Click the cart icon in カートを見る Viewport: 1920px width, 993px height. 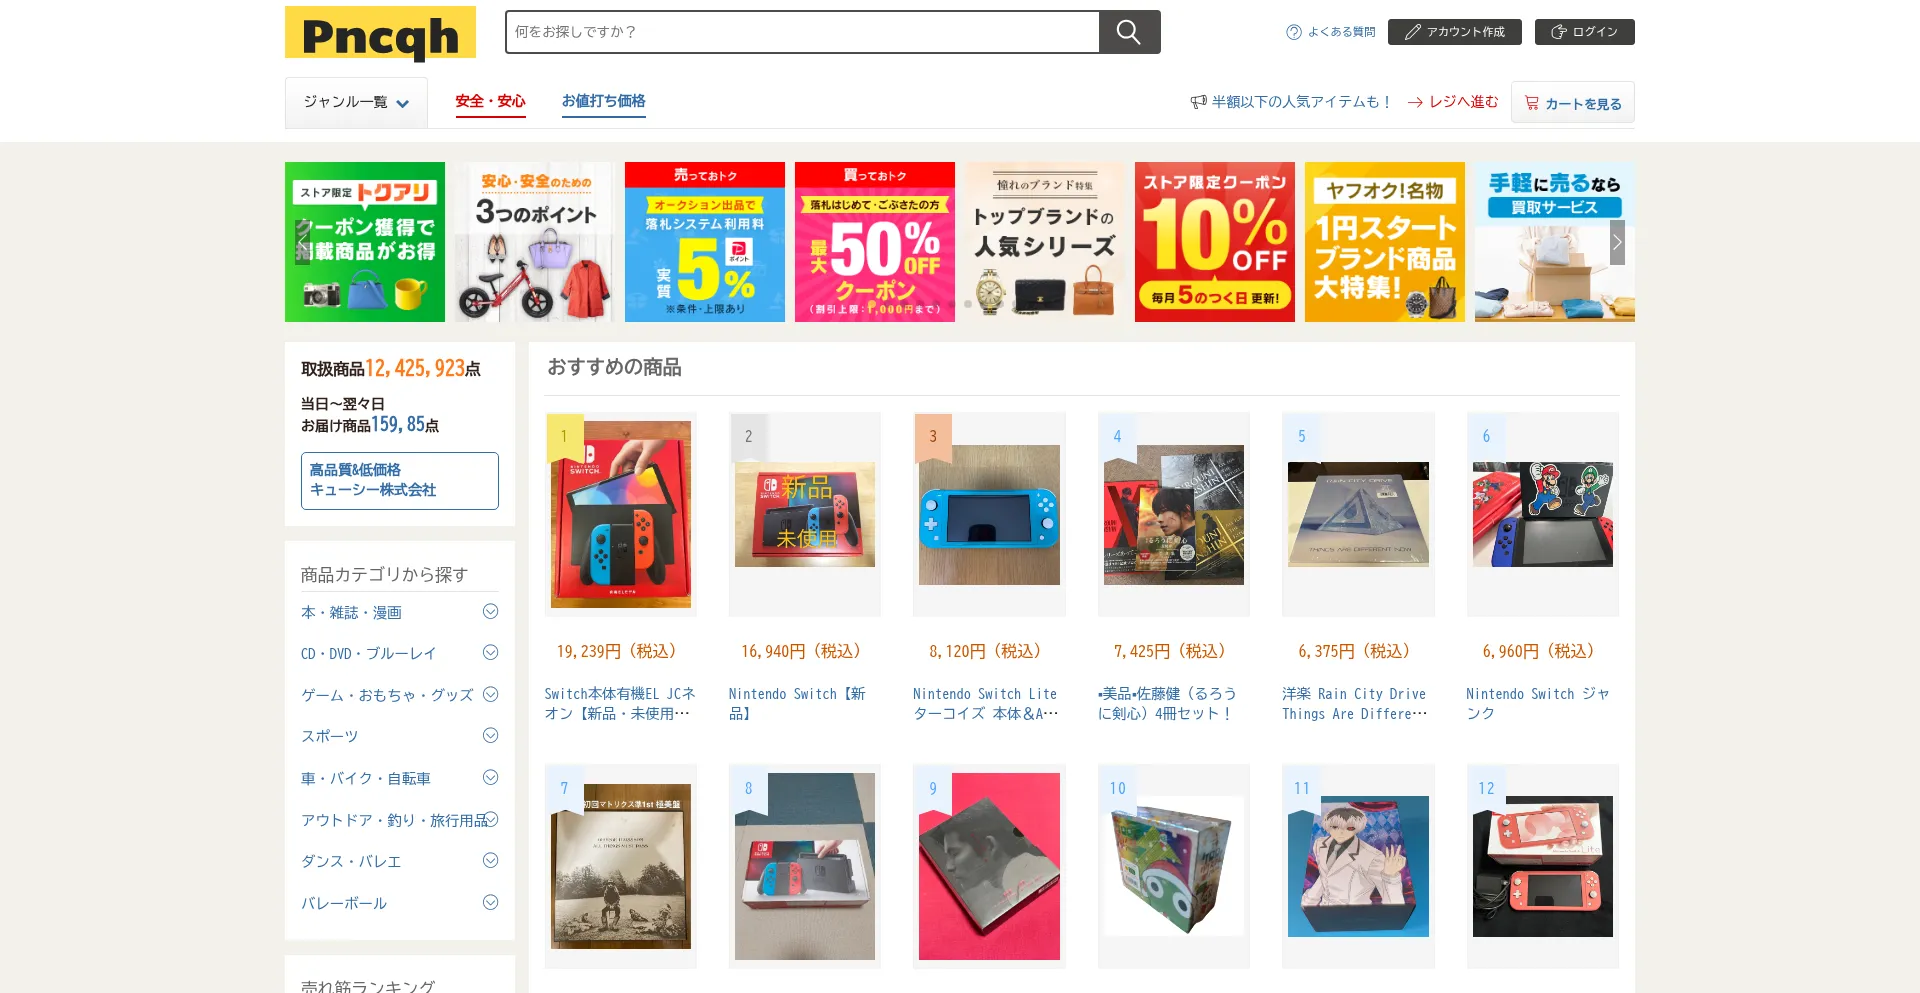[1531, 103]
